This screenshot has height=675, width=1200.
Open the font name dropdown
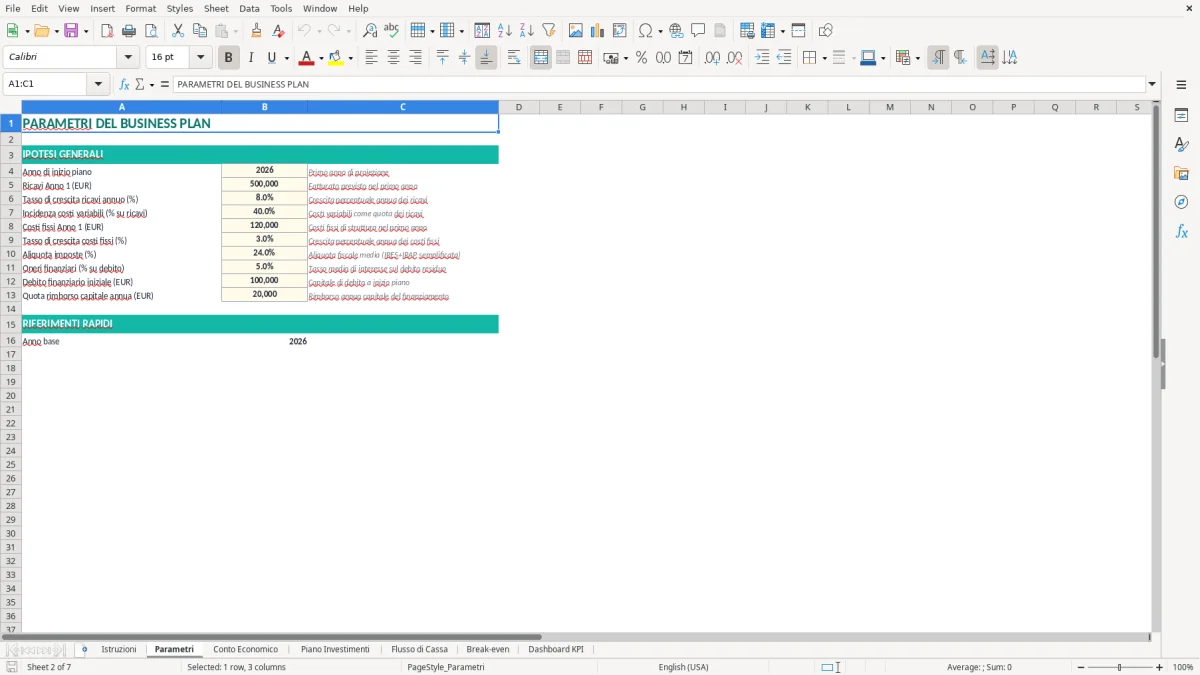[x=128, y=58]
